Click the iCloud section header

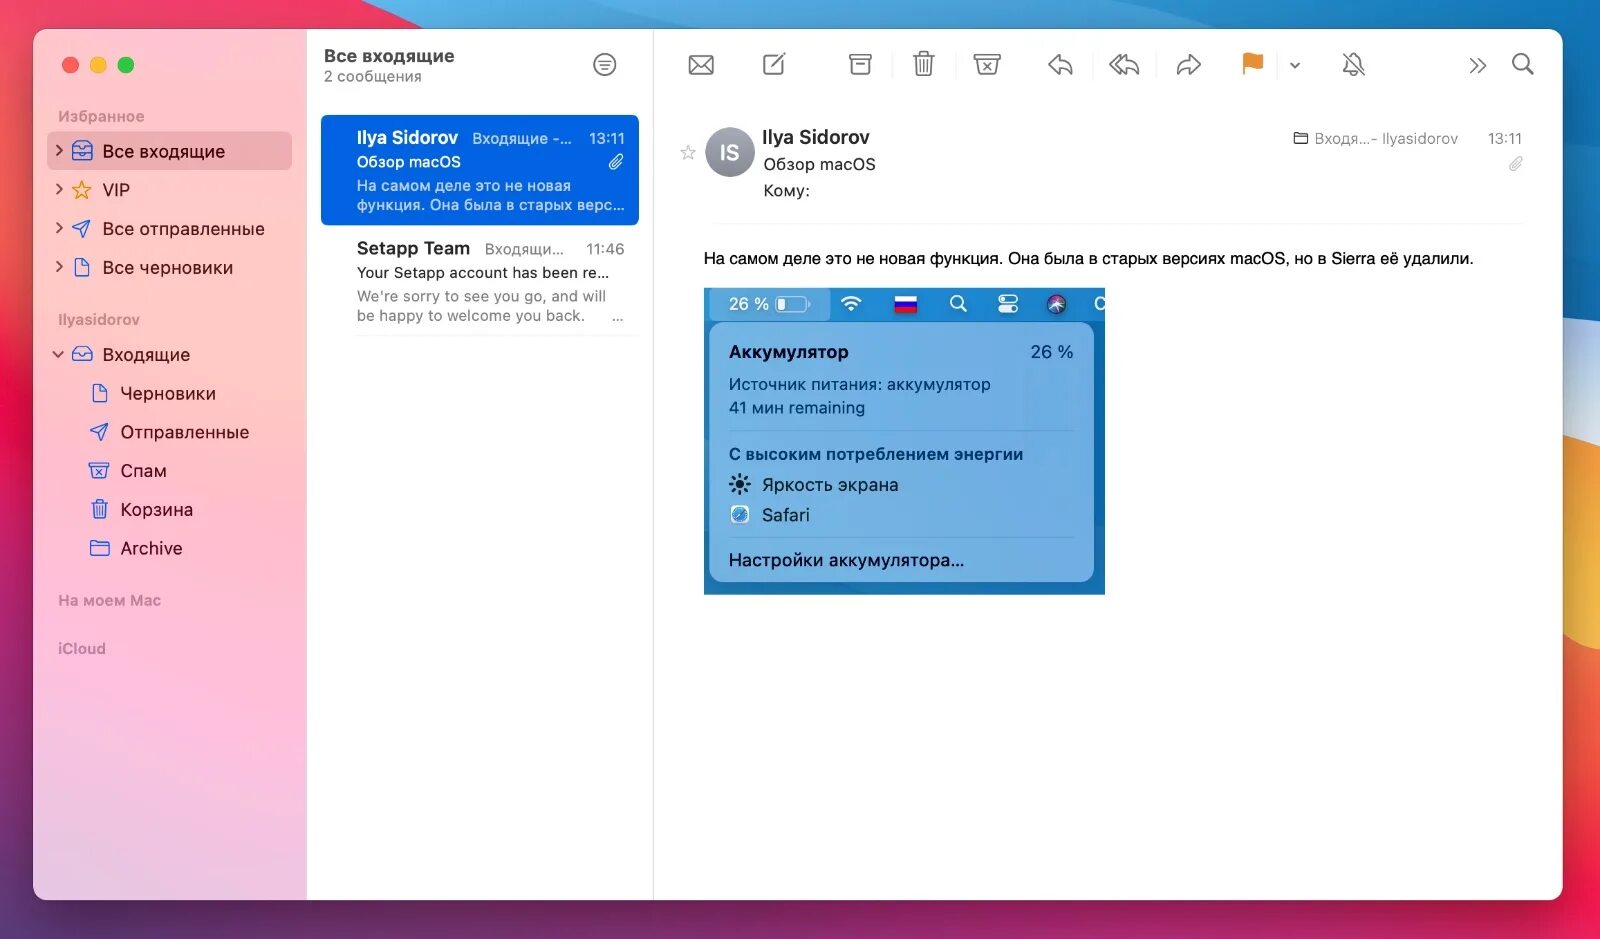82,649
